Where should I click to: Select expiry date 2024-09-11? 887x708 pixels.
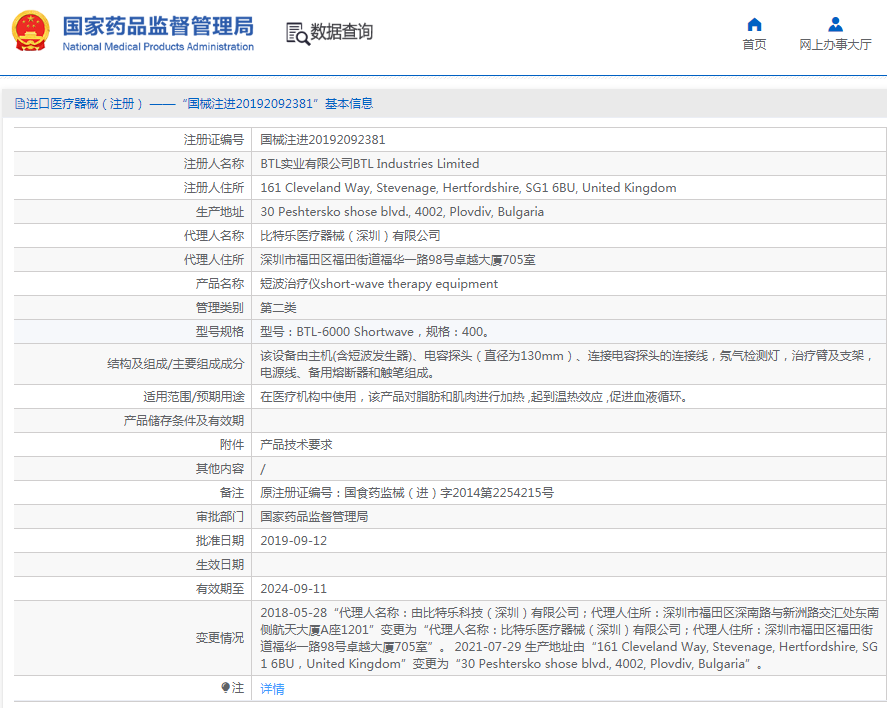294,589
